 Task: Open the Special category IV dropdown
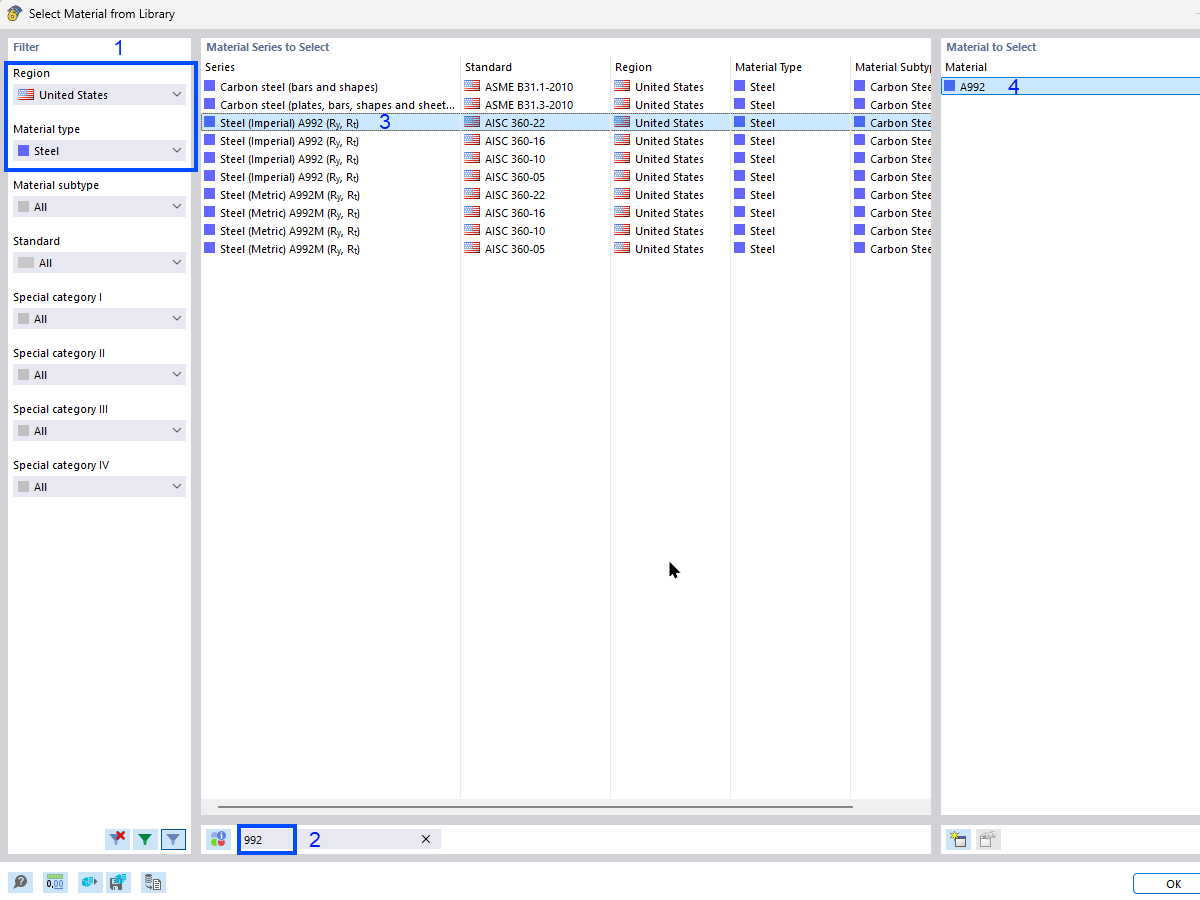pos(99,487)
